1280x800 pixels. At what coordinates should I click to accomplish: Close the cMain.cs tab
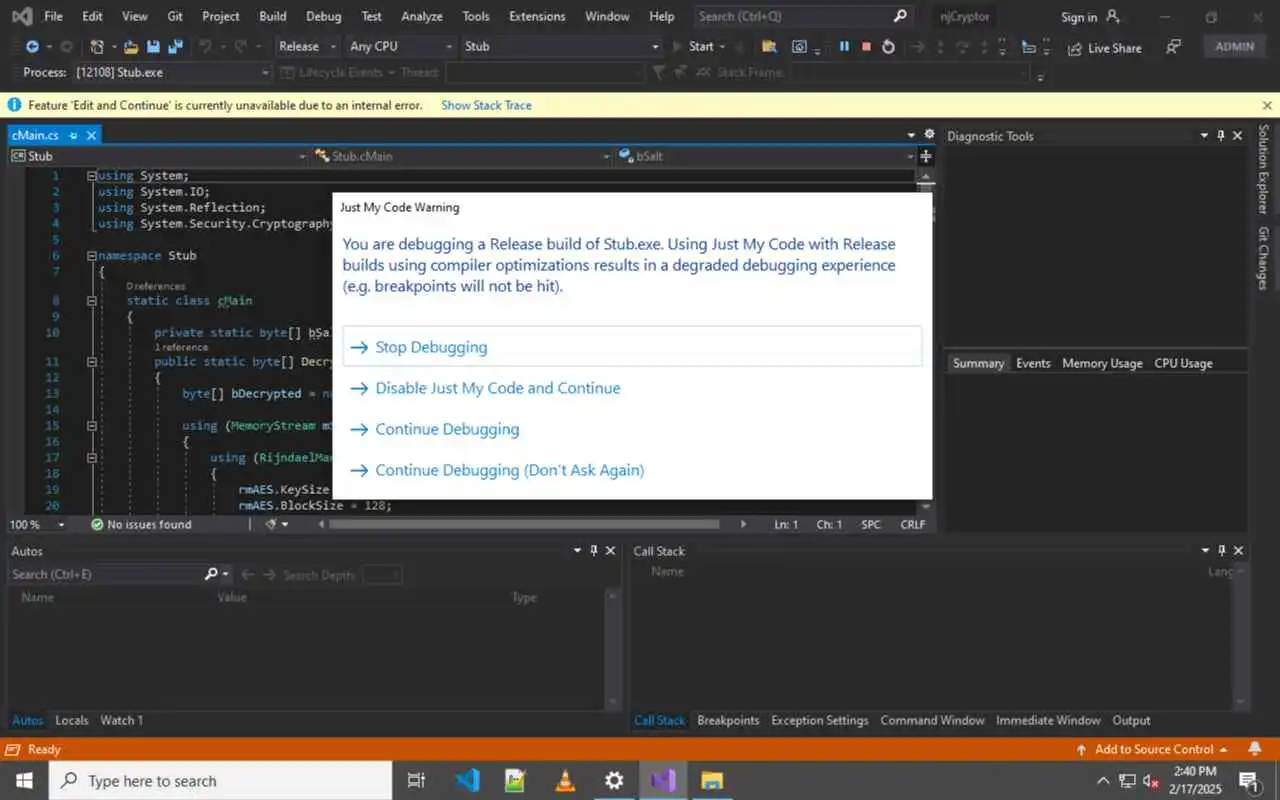click(x=91, y=135)
